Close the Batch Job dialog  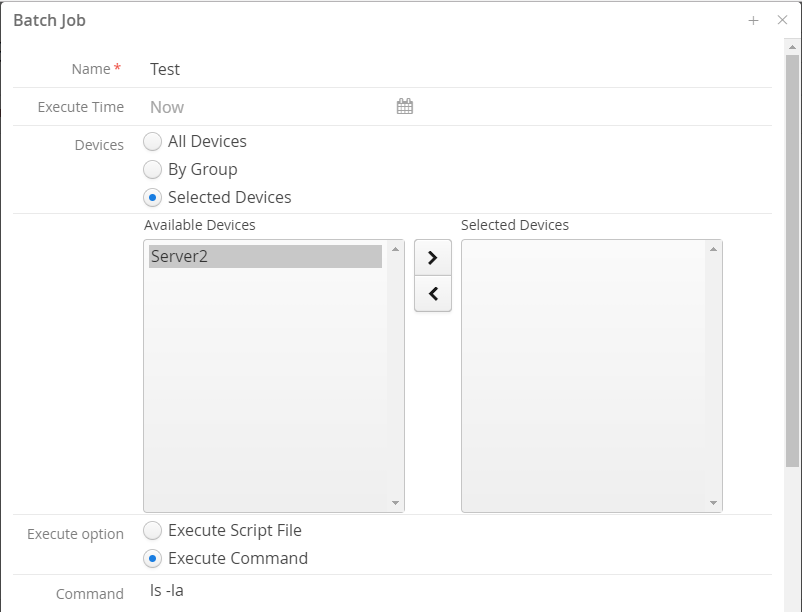[x=782, y=21]
